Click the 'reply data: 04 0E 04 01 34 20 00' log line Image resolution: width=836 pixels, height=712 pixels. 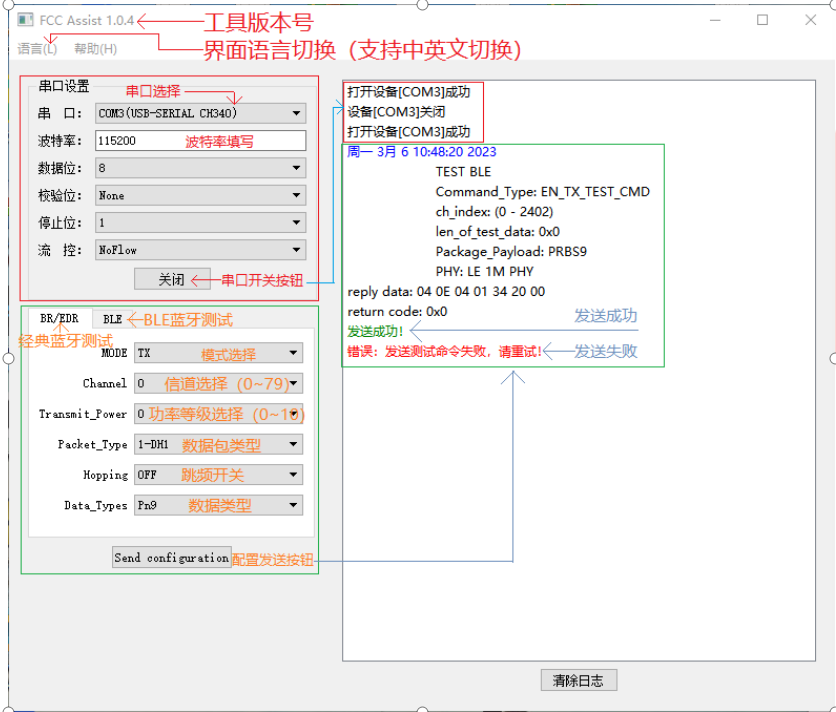click(x=446, y=292)
